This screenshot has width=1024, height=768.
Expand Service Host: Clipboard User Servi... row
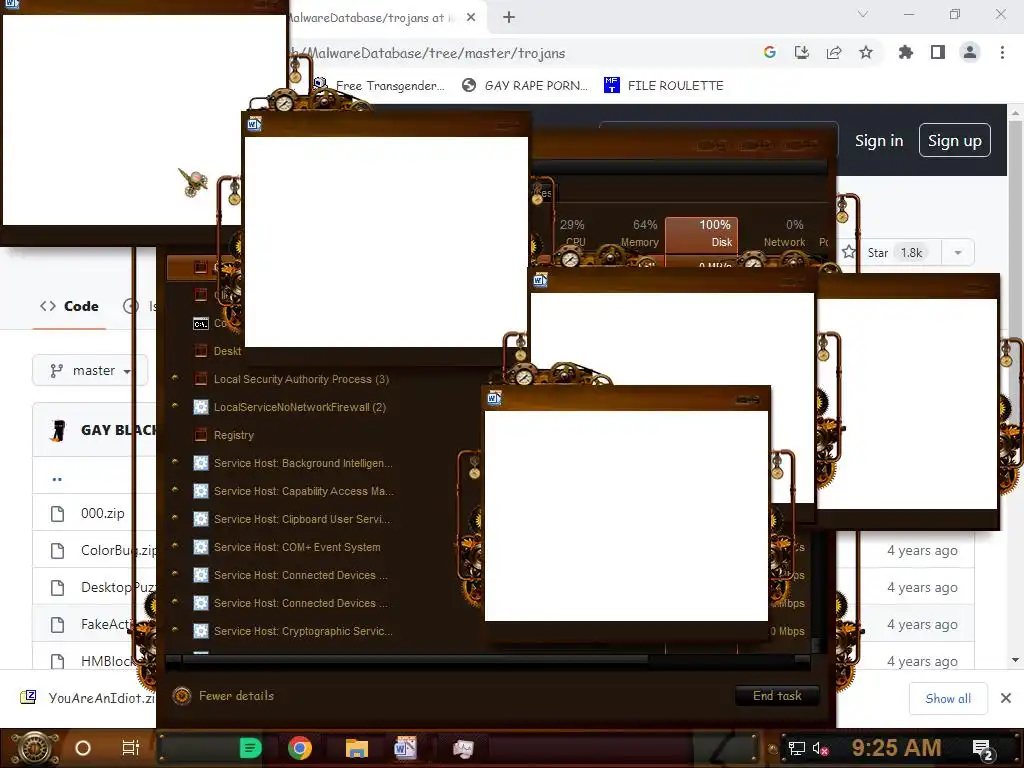[x=174, y=518]
